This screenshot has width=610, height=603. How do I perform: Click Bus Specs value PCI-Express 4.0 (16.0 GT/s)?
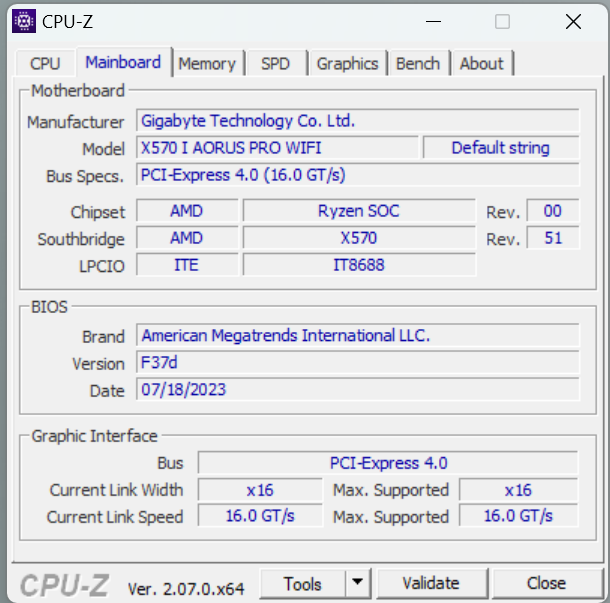358,175
